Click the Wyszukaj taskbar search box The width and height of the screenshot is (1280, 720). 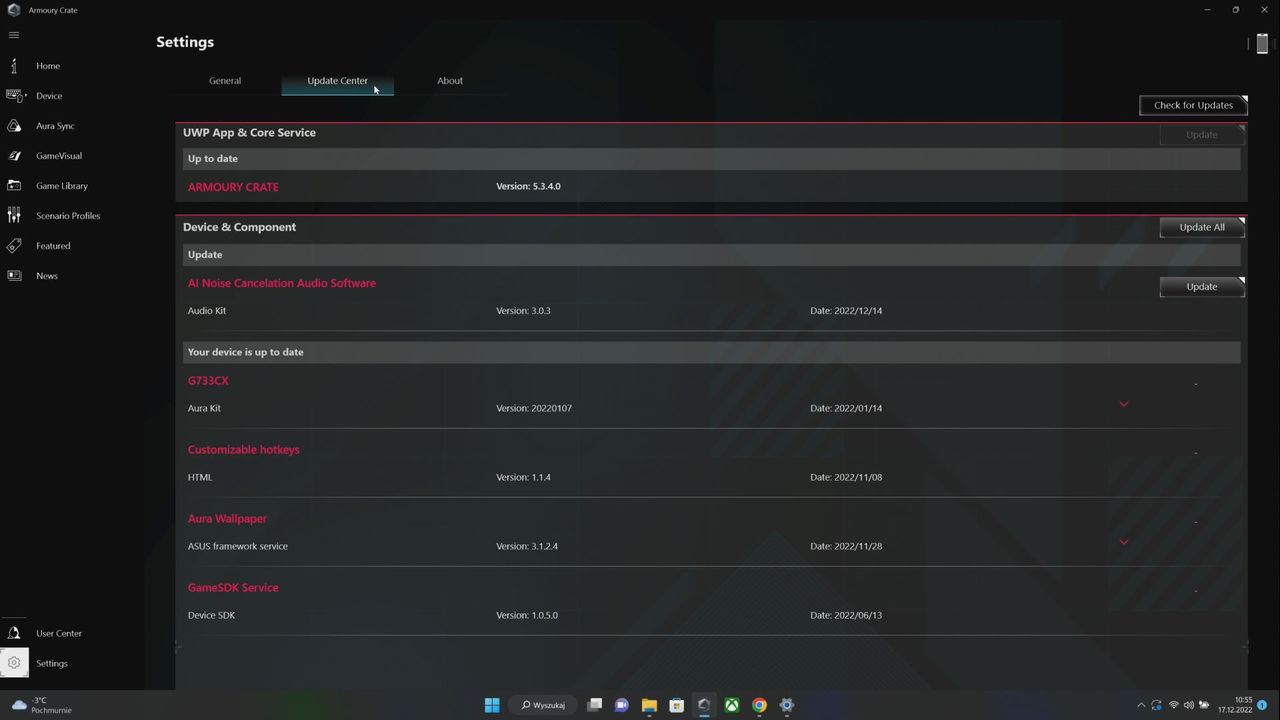(x=545, y=705)
